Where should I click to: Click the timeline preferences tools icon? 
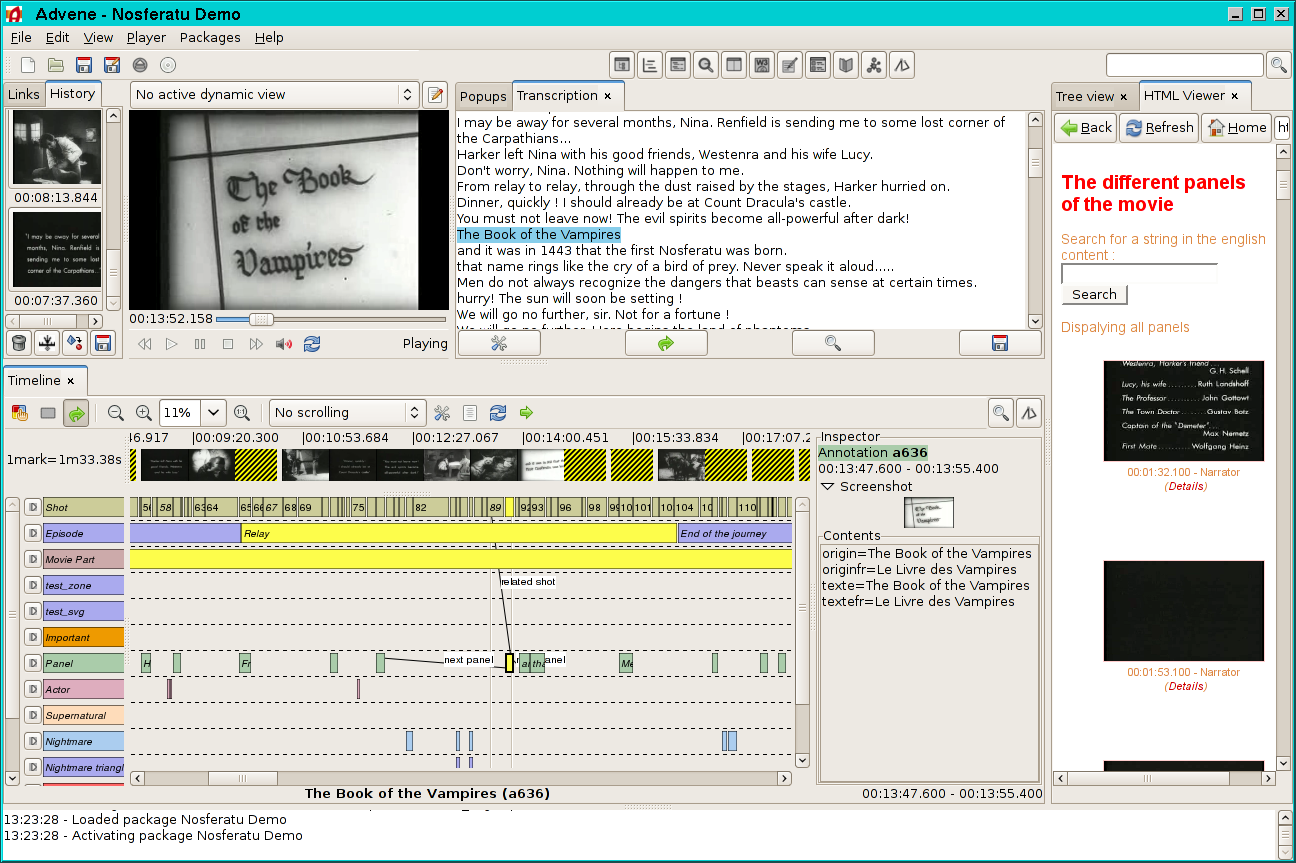[442, 413]
